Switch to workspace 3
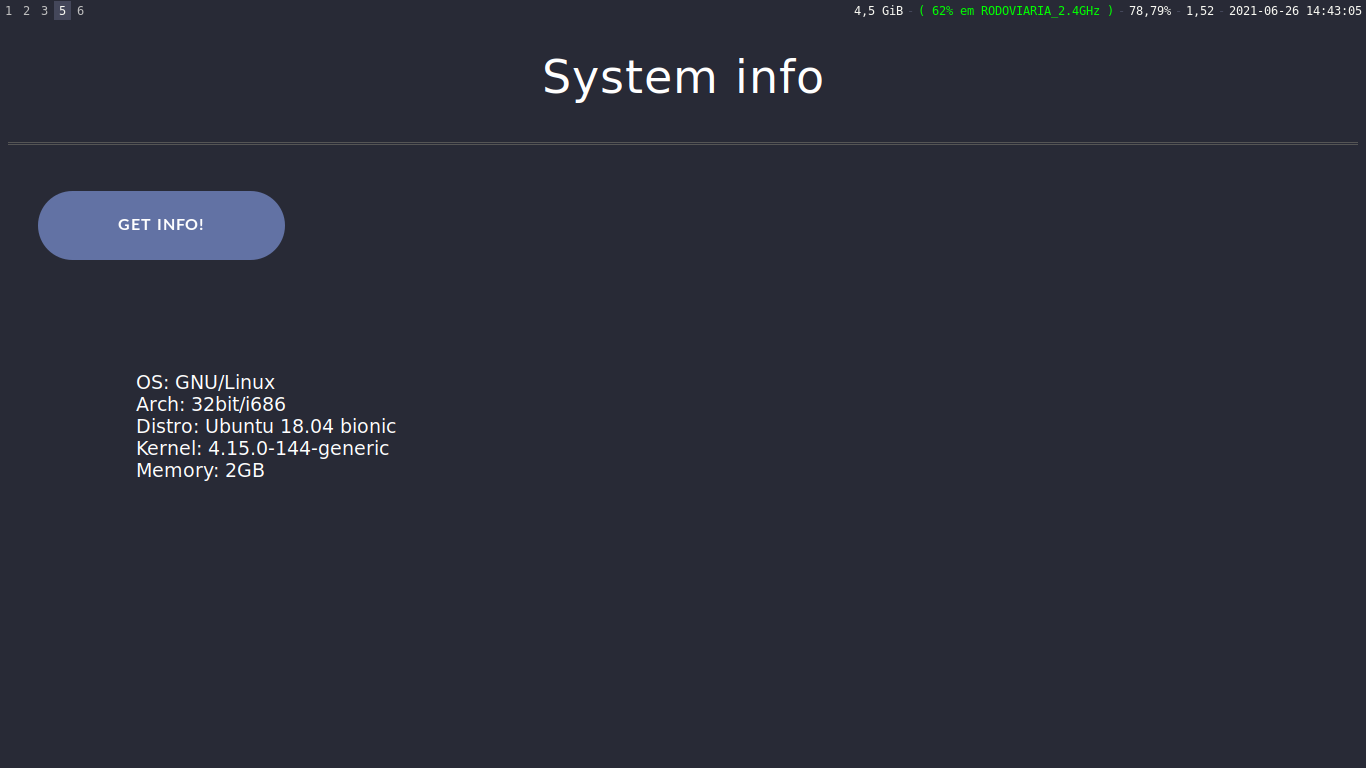This screenshot has height=768, width=1366. (x=44, y=11)
